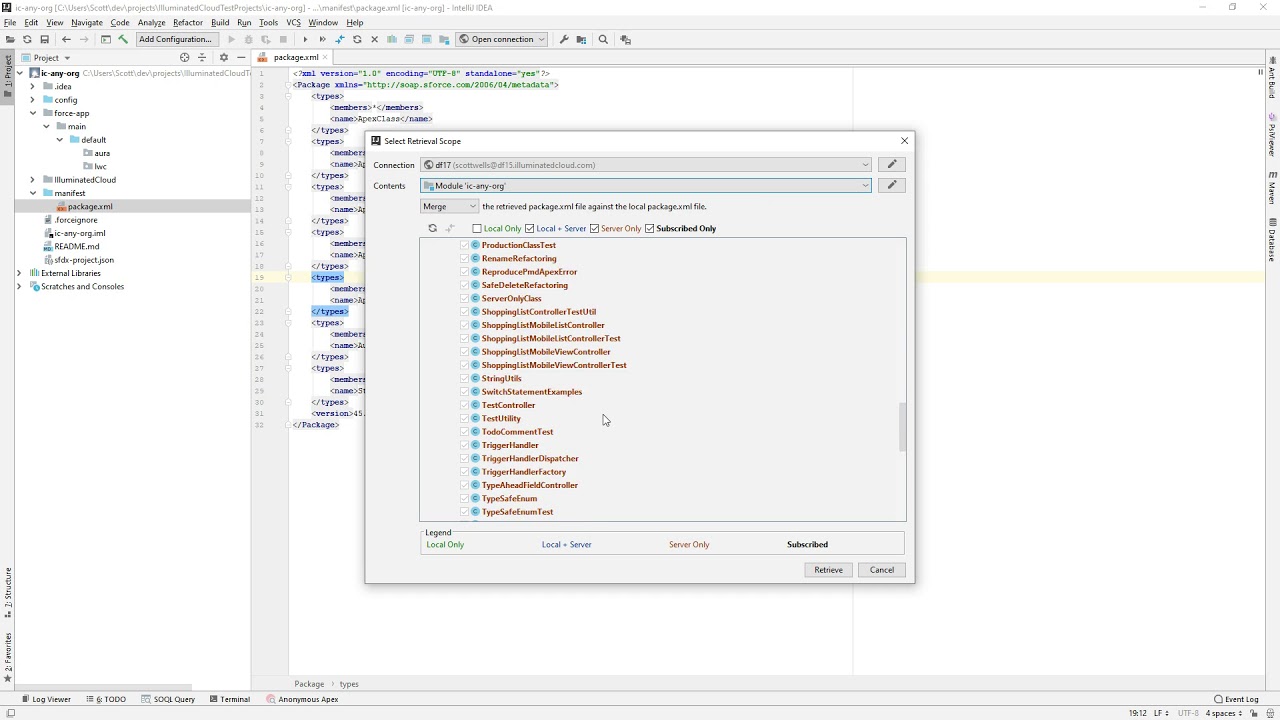The width and height of the screenshot is (1280, 720).
Task: Open the Project panel gear settings
Action: tap(224, 57)
